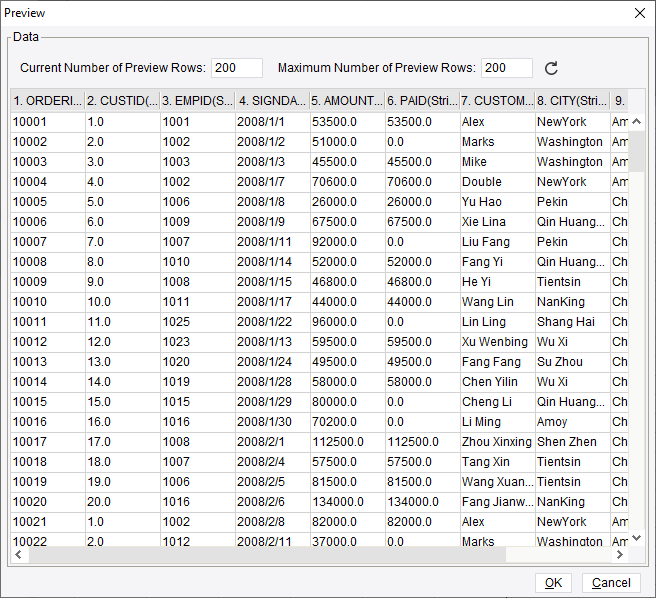Image resolution: width=656 pixels, height=598 pixels.
Task: Click sign date cell 2008/2/8
Action: tap(272, 522)
